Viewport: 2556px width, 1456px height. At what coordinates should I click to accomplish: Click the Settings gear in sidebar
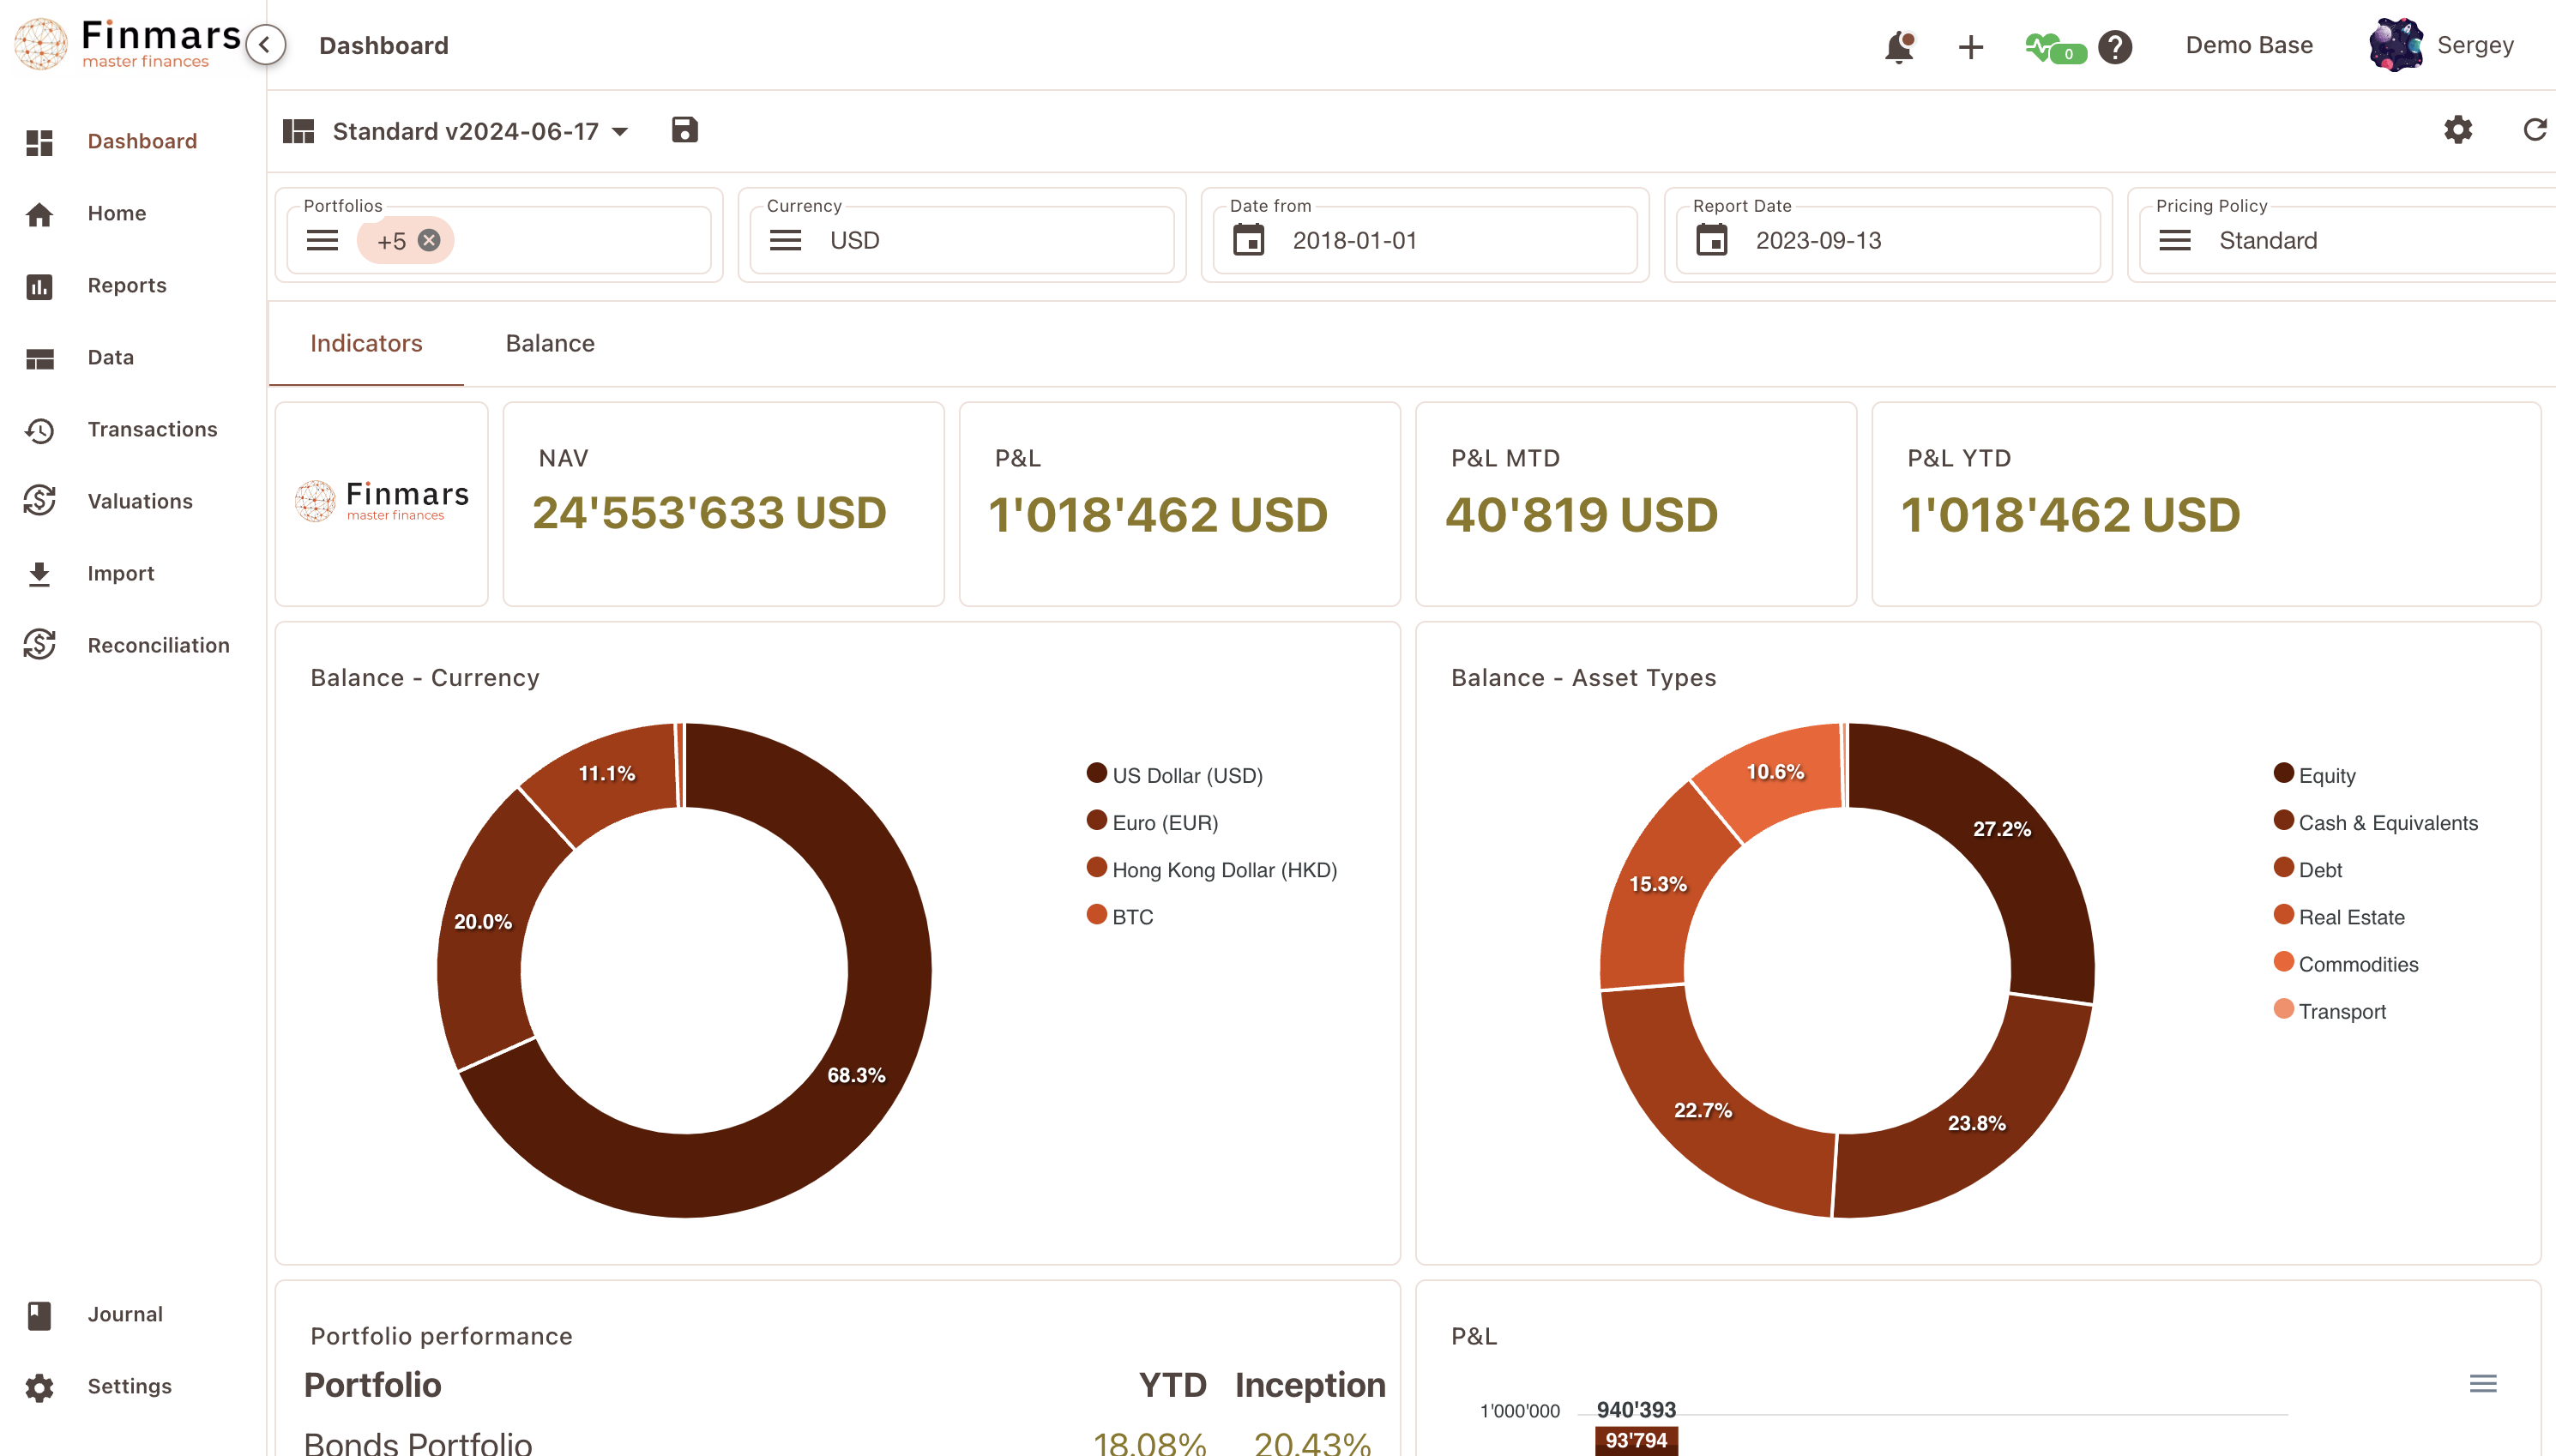[39, 1387]
